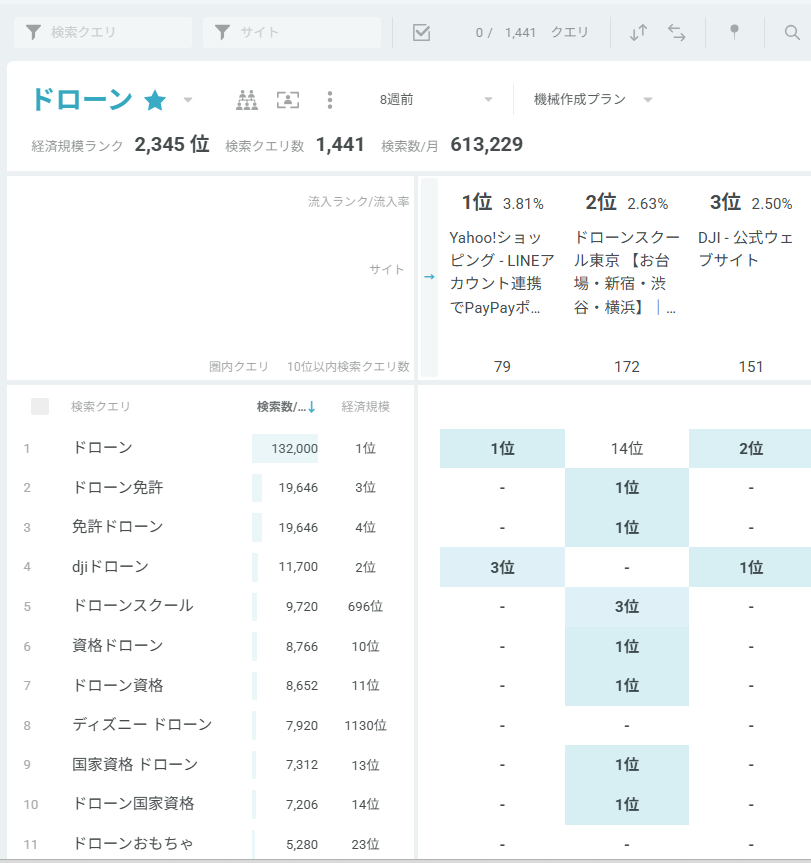Select the ドローンおもちゃ query row
This screenshot has height=863, width=811.
pyautogui.click(x=133, y=844)
